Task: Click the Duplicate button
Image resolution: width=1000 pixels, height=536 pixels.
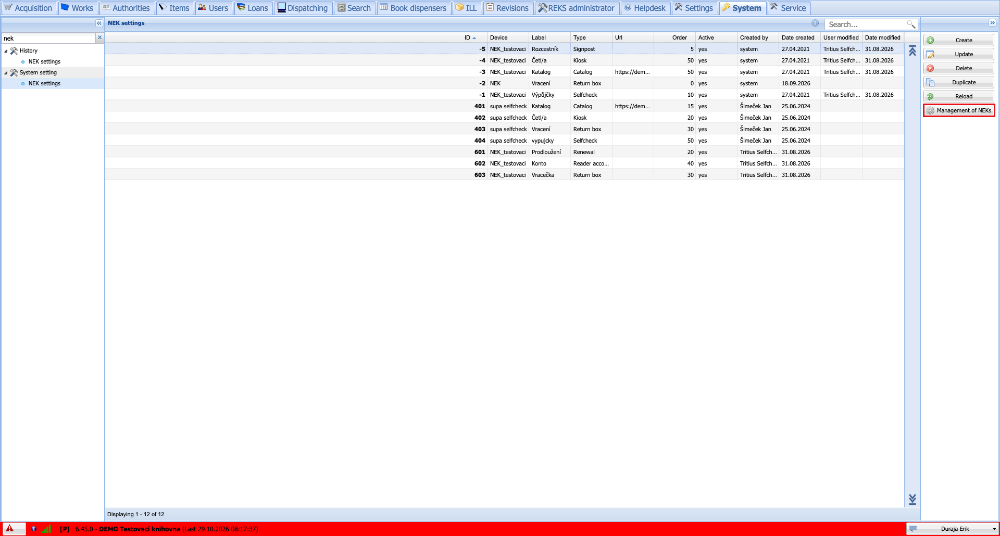Action: (x=959, y=82)
